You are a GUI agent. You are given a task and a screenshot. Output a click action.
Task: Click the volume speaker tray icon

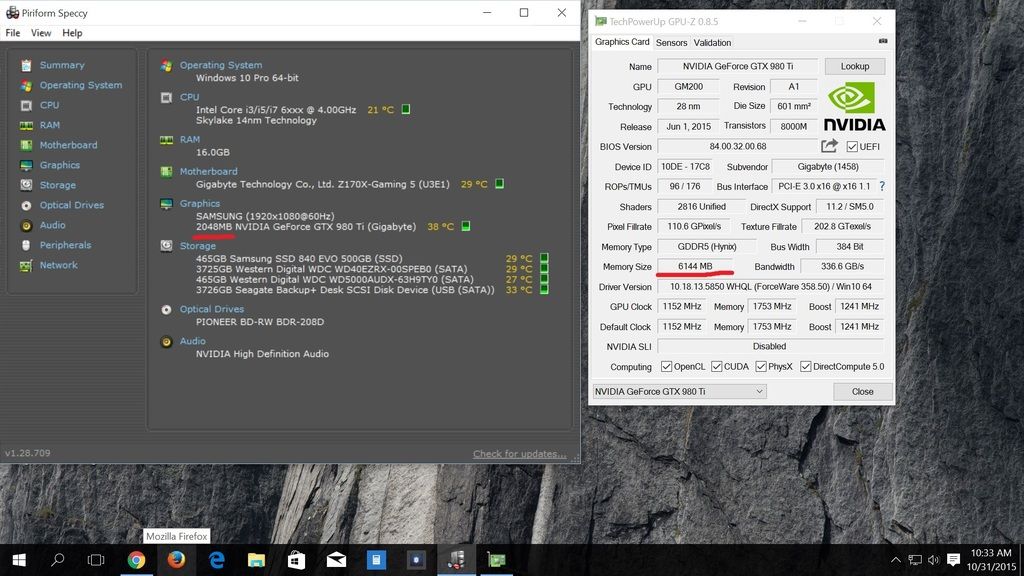[x=934, y=560]
